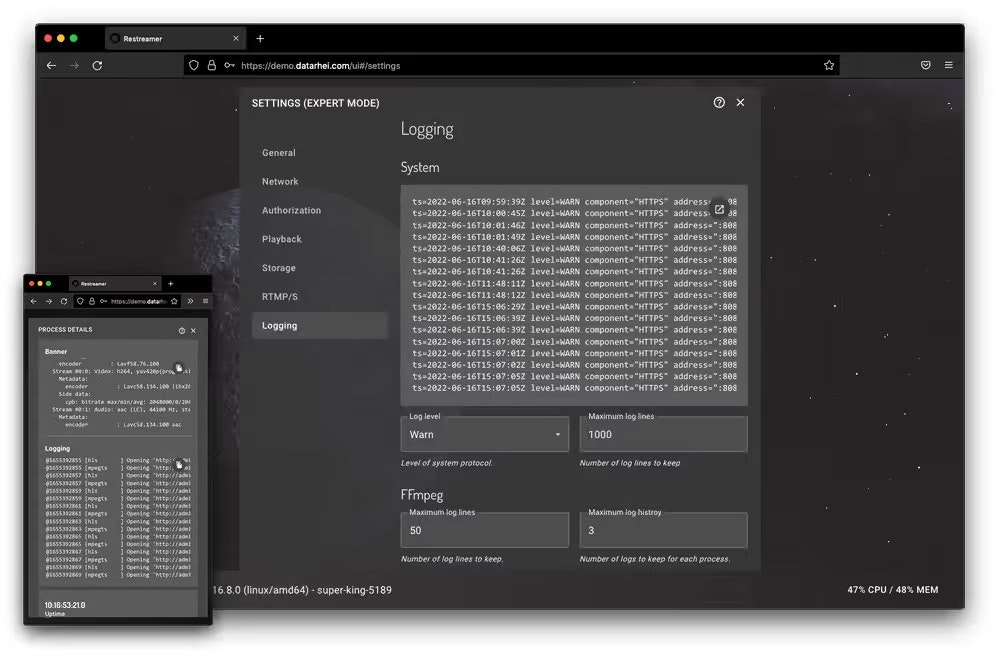Open system log in new window icon
Viewport: 1000px width, 656px height.
tap(719, 209)
